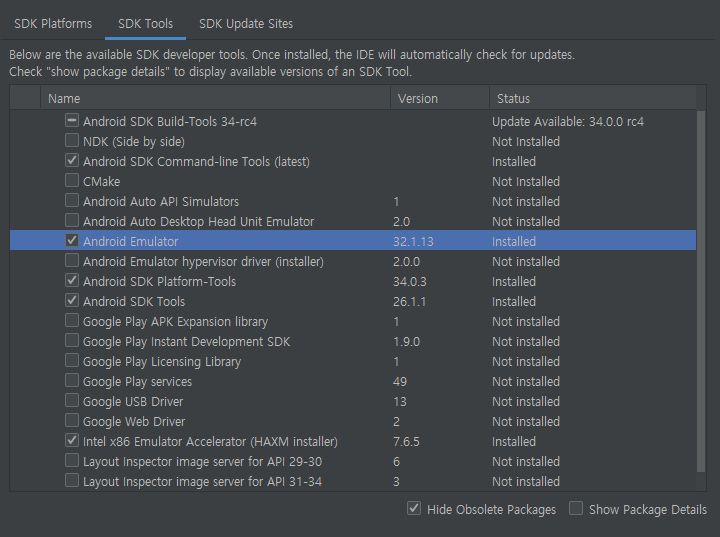Viewport: 720px width, 537px height.
Task: Check Layout Inspector server for API 31-34
Action: pos(72,480)
